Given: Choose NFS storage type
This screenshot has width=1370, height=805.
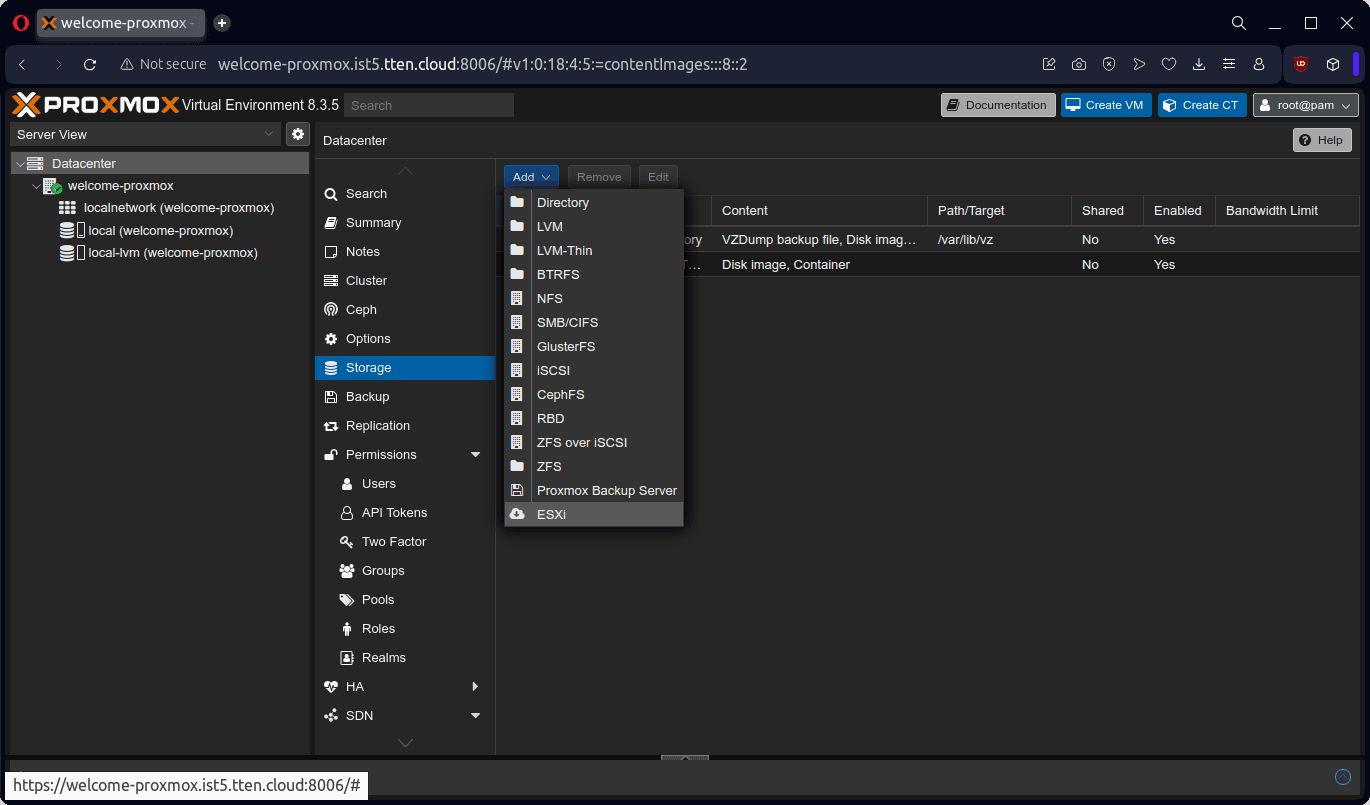Looking at the screenshot, I should tap(594, 298).
